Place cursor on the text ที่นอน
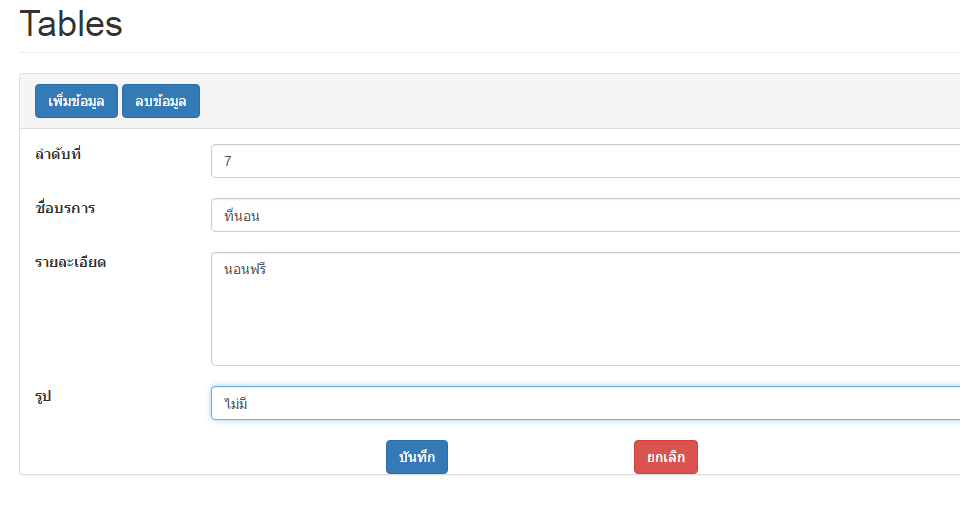 242,215
